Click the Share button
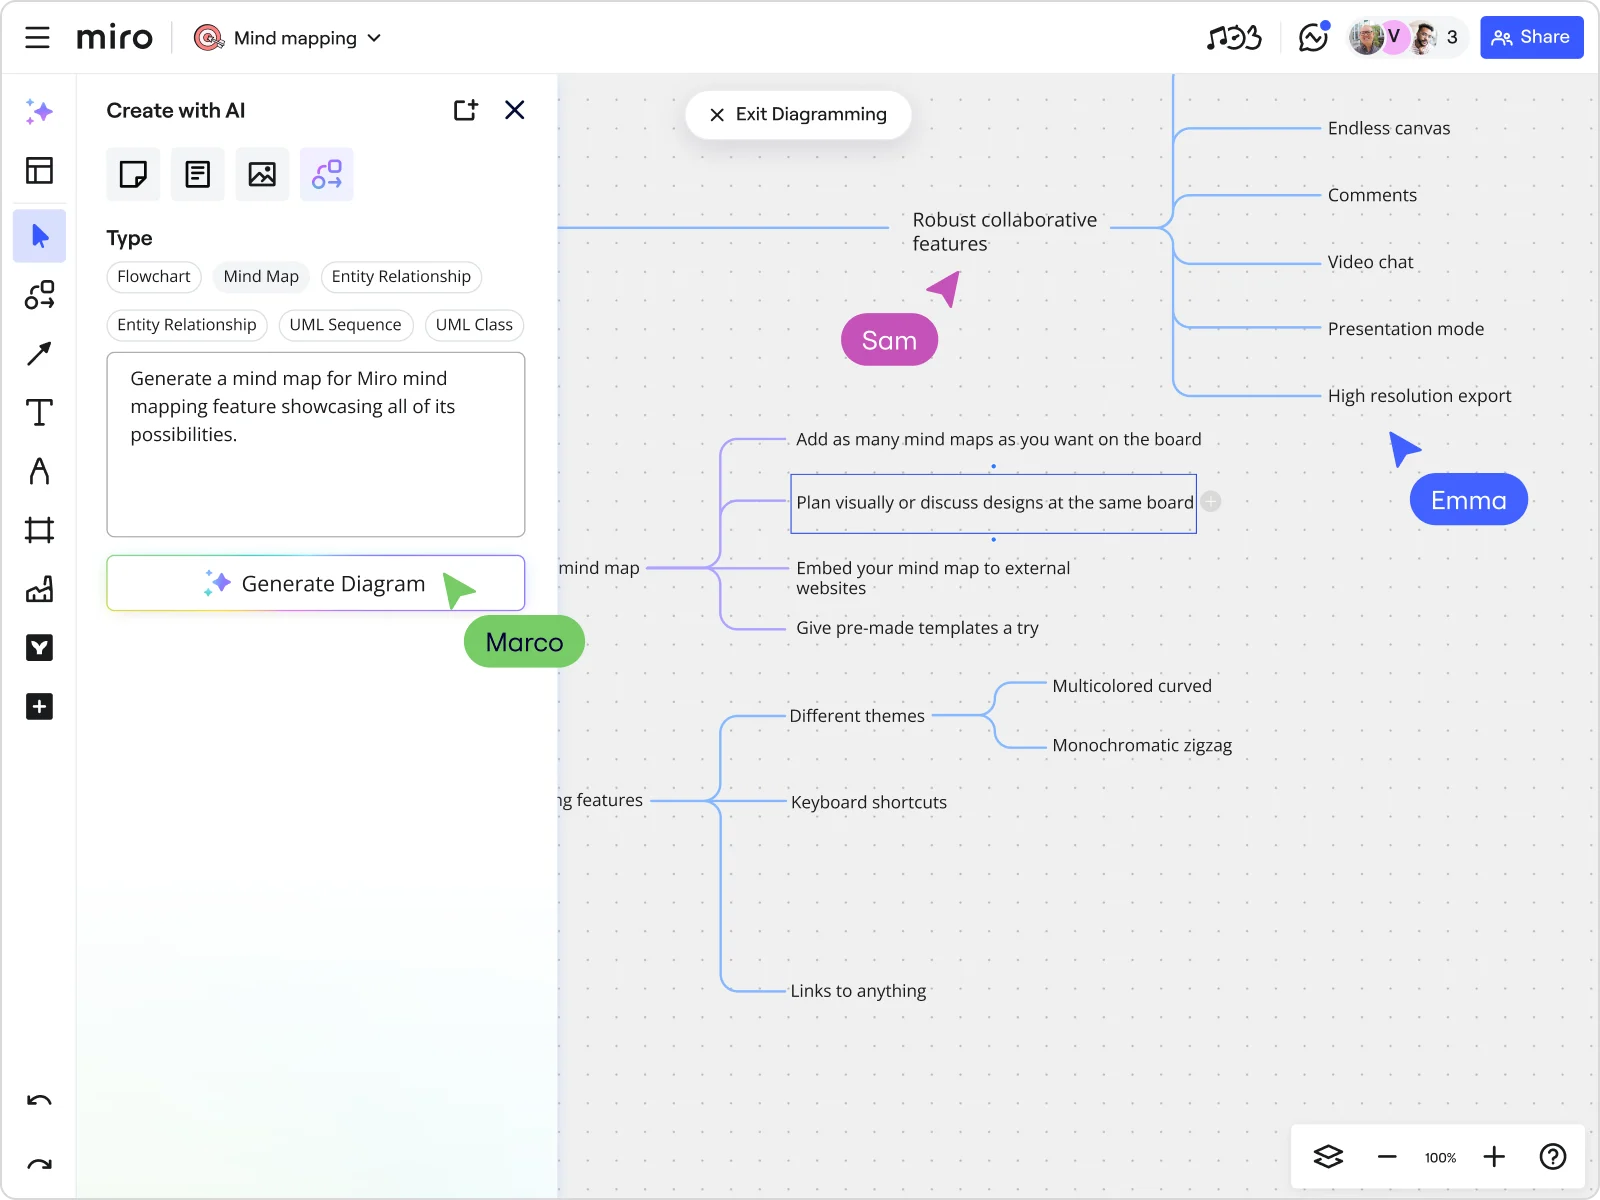The image size is (1600, 1200). coord(1531,37)
